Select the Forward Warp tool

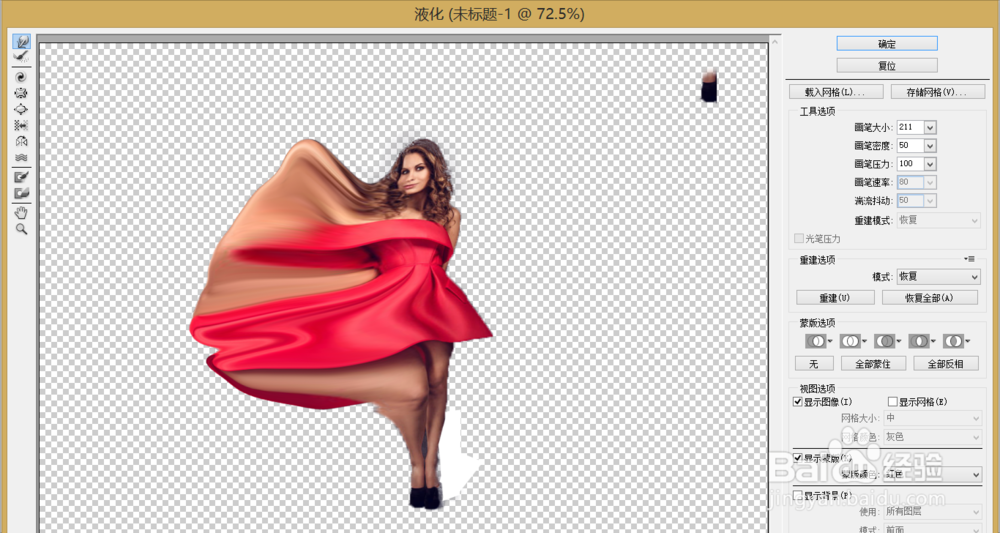point(22,41)
